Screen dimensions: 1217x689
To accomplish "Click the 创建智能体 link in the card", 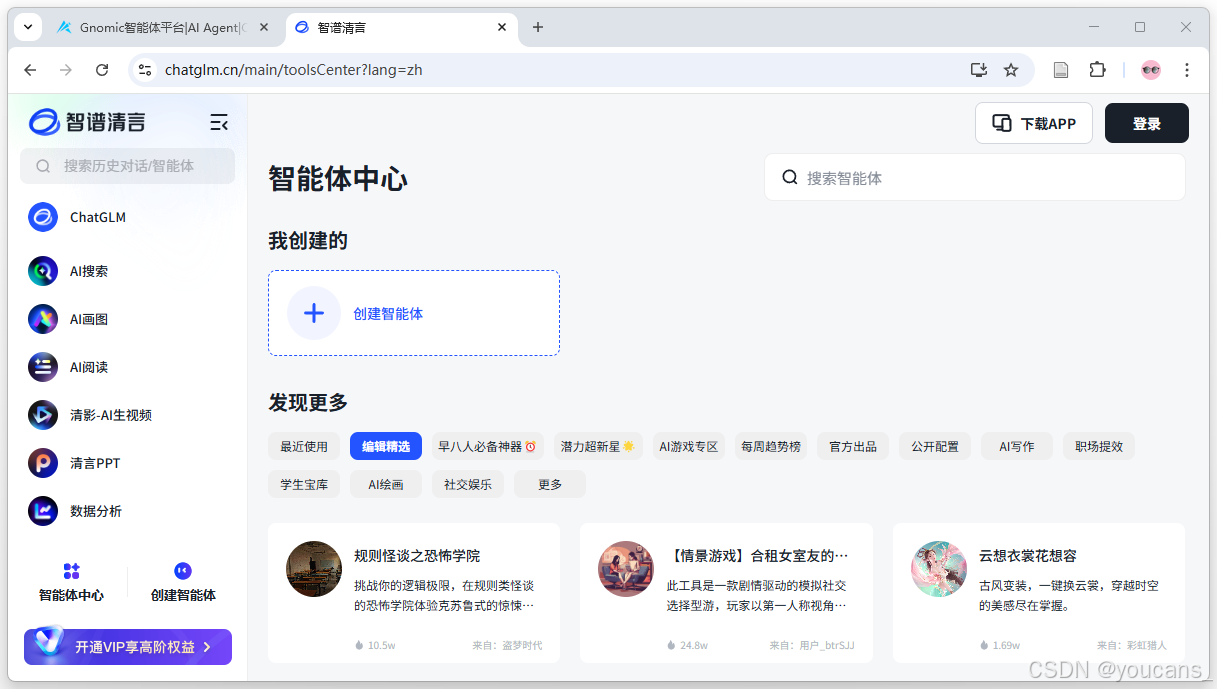I will pos(388,313).
